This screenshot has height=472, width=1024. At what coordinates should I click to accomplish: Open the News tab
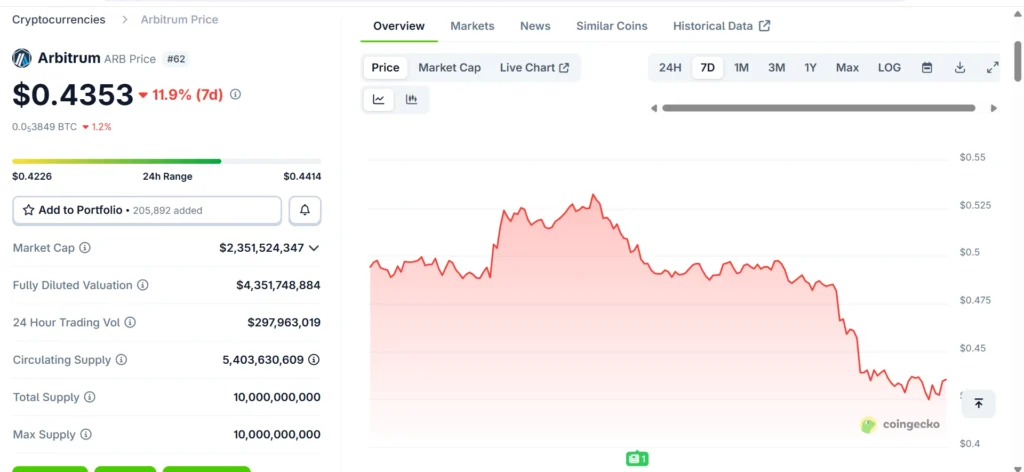(x=536, y=26)
